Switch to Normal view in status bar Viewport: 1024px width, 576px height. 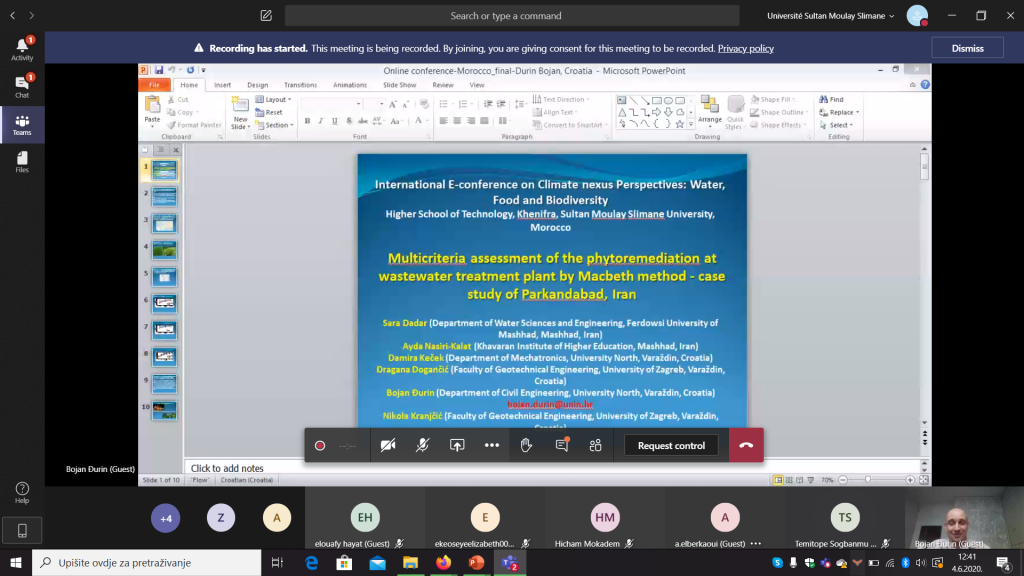click(778, 480)
